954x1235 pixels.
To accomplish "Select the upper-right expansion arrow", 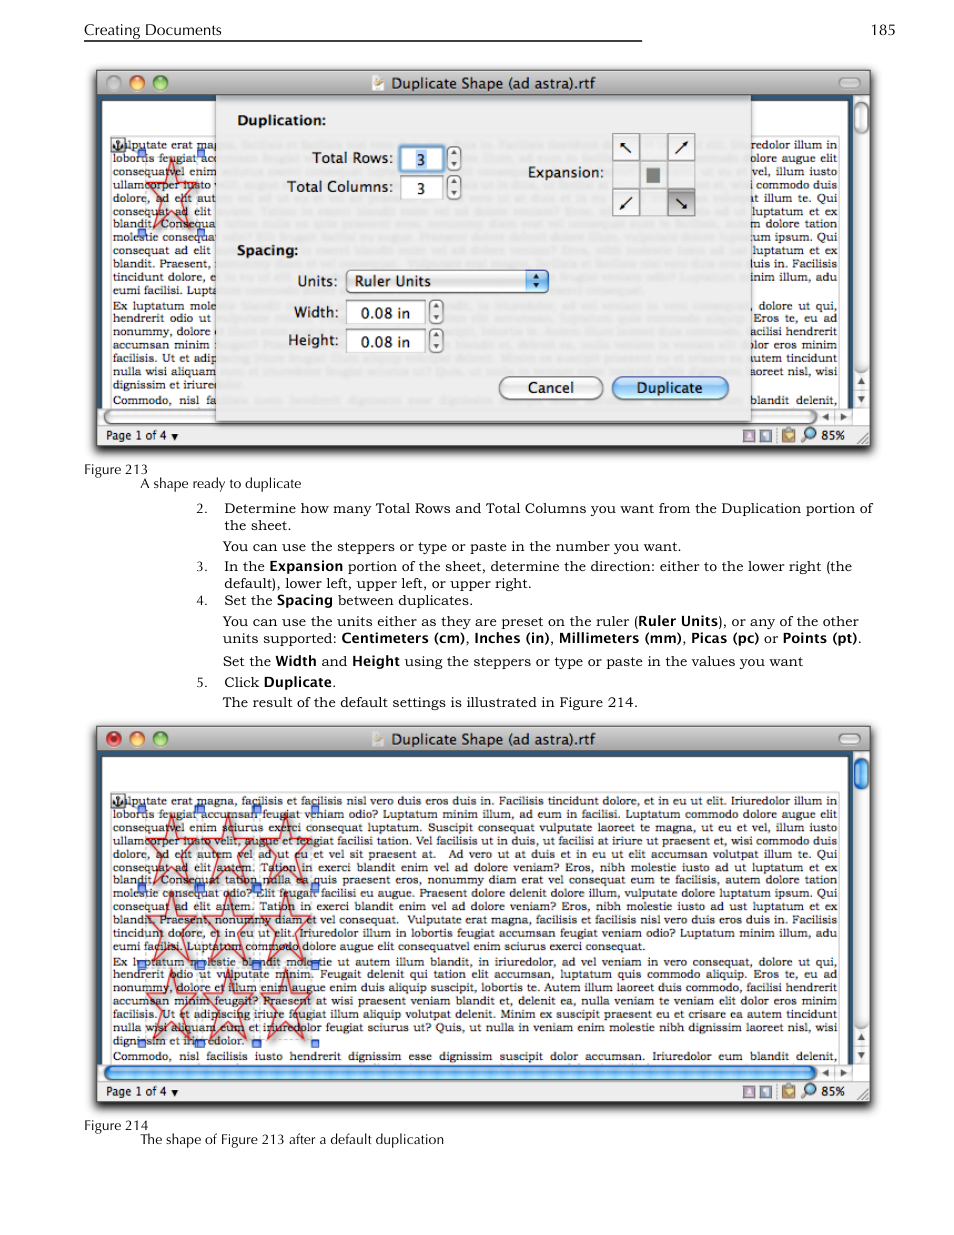I will [x=681, y=147].
